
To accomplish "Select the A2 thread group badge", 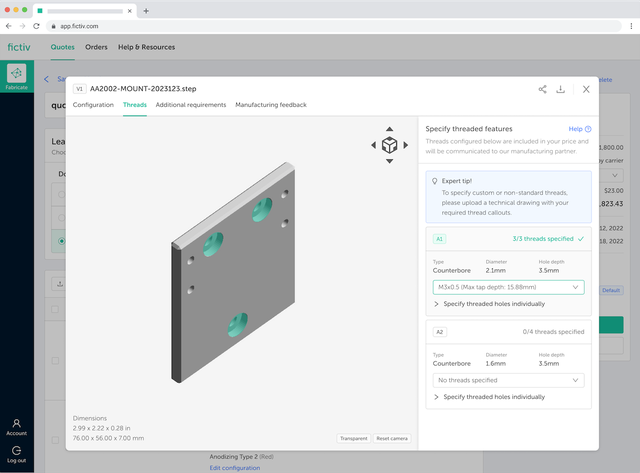I will (439, 332).
